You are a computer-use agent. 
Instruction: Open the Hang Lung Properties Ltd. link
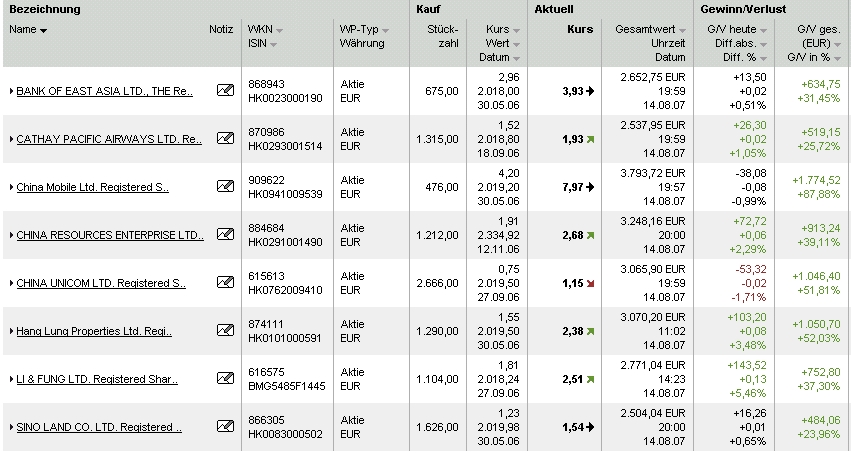coord(94,332)
